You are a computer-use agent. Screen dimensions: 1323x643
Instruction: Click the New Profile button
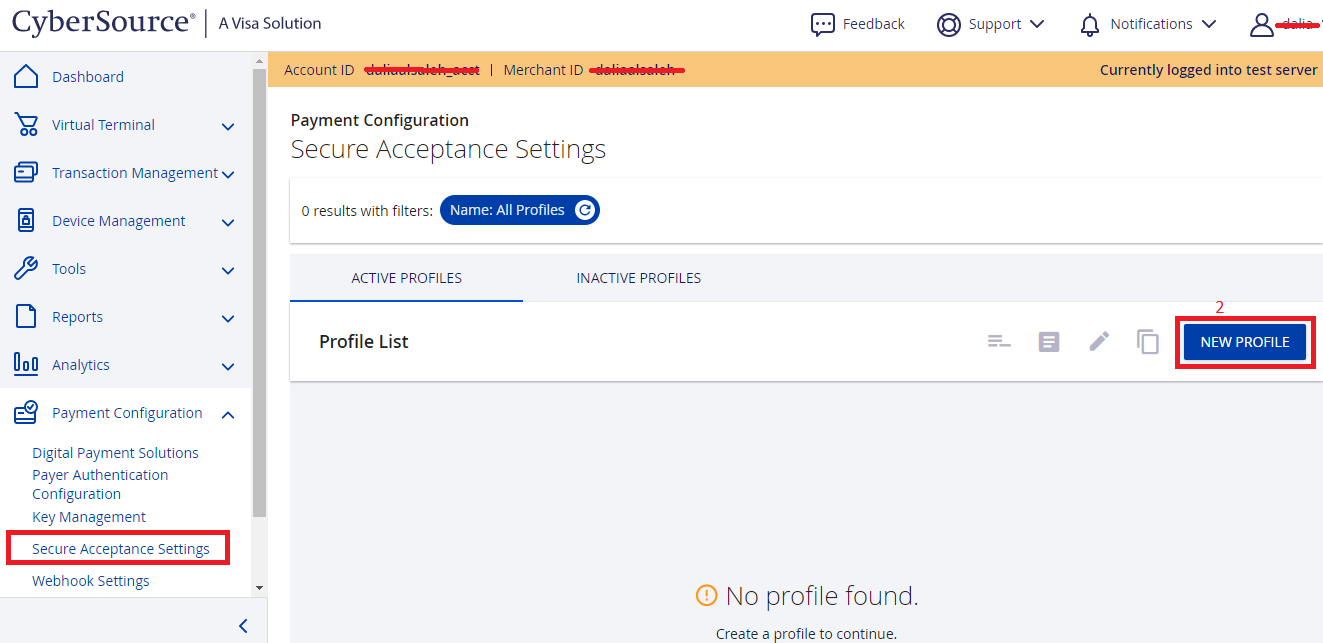[x=1245, y=342]
